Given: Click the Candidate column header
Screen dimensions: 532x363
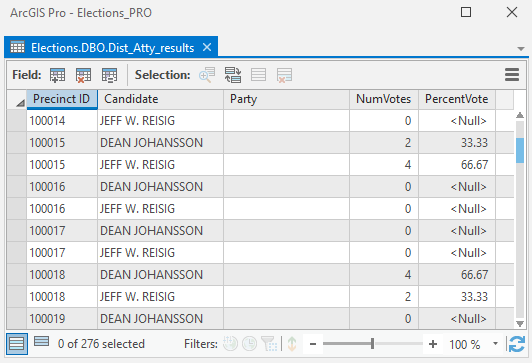Looking at the screenshot, I should coord(160,99).
